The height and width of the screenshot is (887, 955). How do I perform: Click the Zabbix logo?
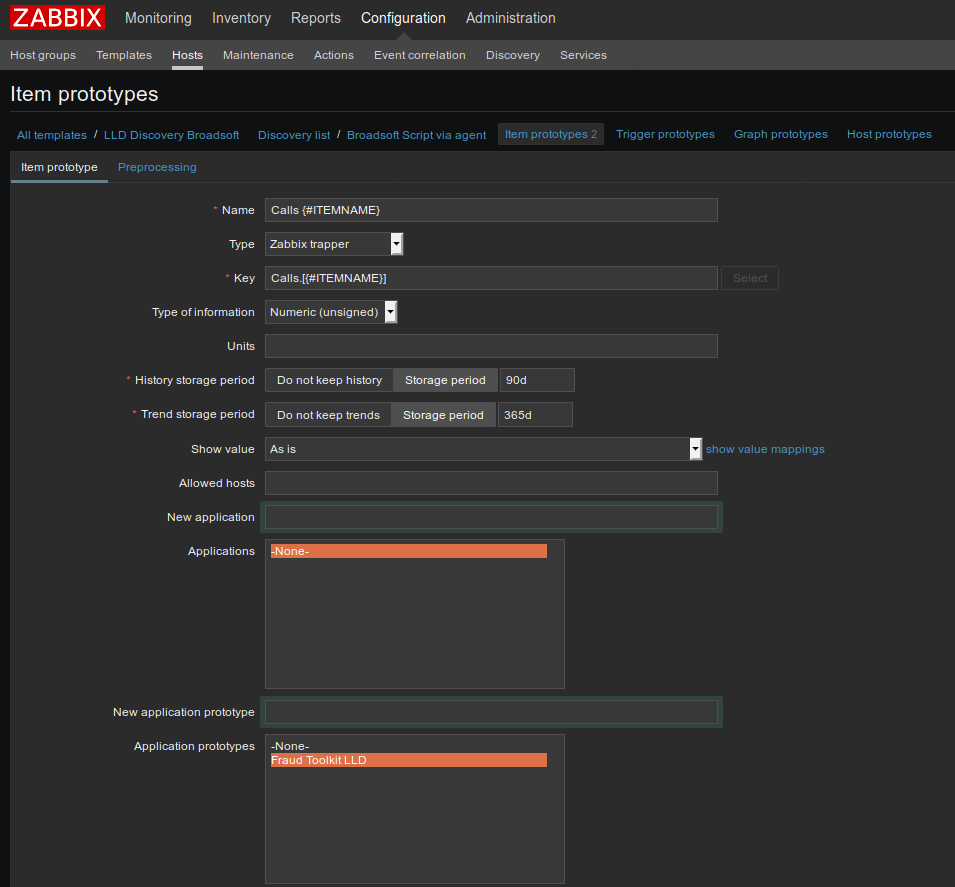click(57, 18)
